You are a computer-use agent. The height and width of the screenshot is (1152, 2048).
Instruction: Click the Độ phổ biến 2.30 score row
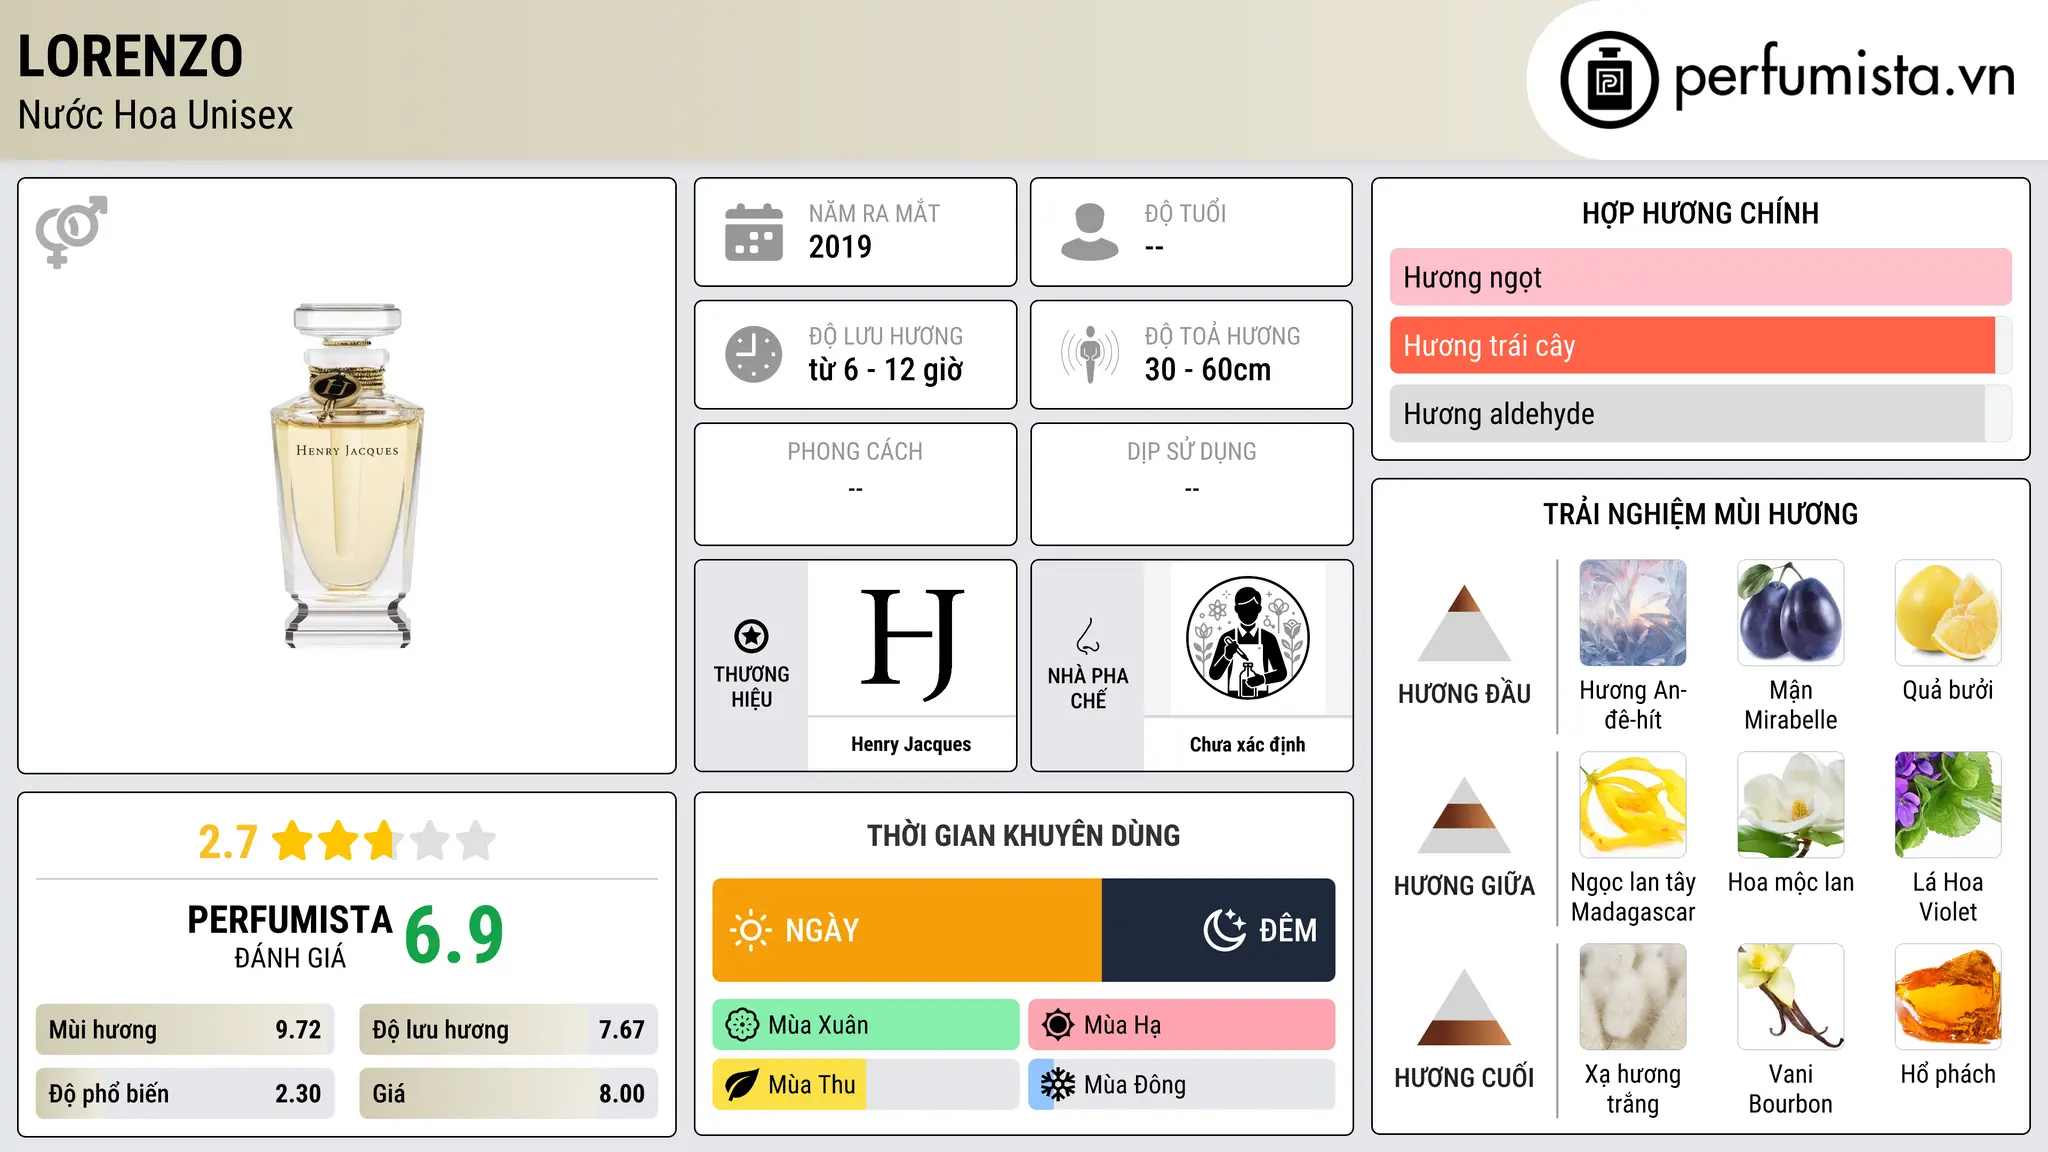(185, 1094)
